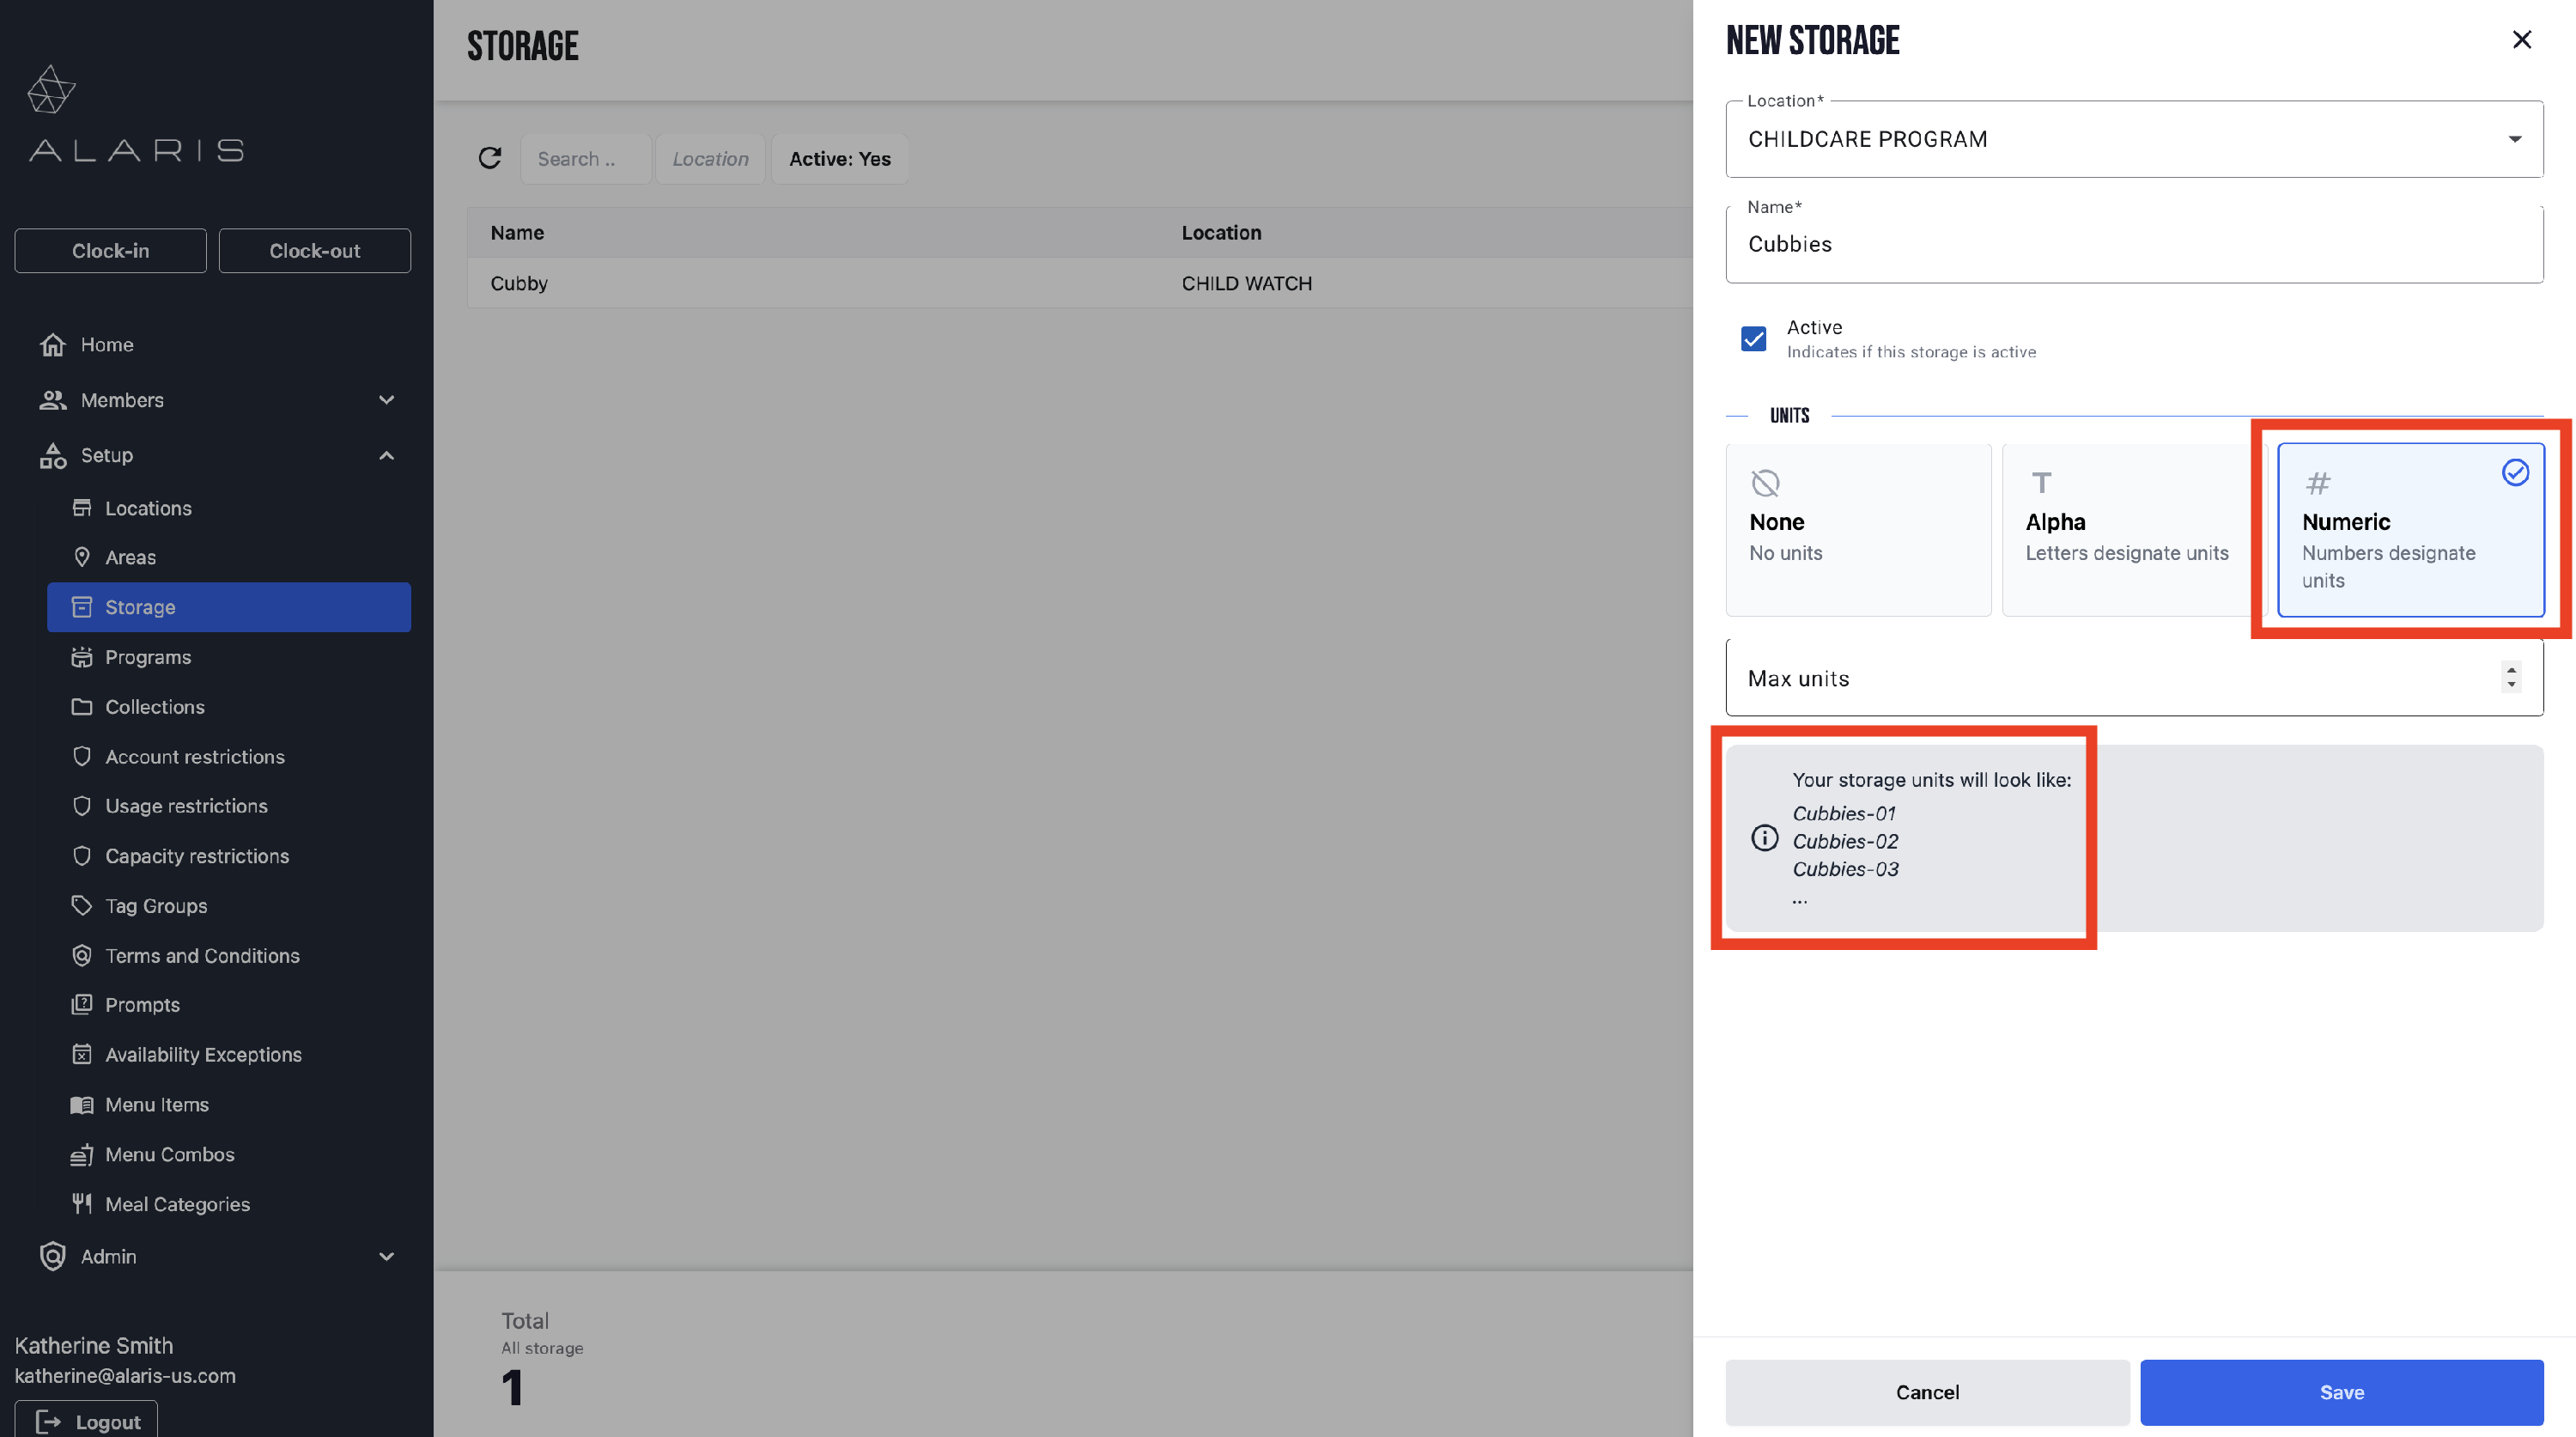Click the Meal Categories utensils icon
This screenshot has width=2576, height=1437.
pyautogui.click(x=82, y=1203)
